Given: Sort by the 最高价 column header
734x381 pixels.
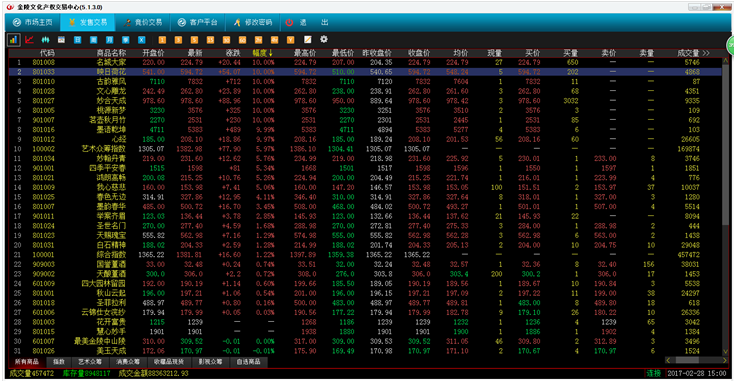Looking at the screenshot, I should point(305,53).
